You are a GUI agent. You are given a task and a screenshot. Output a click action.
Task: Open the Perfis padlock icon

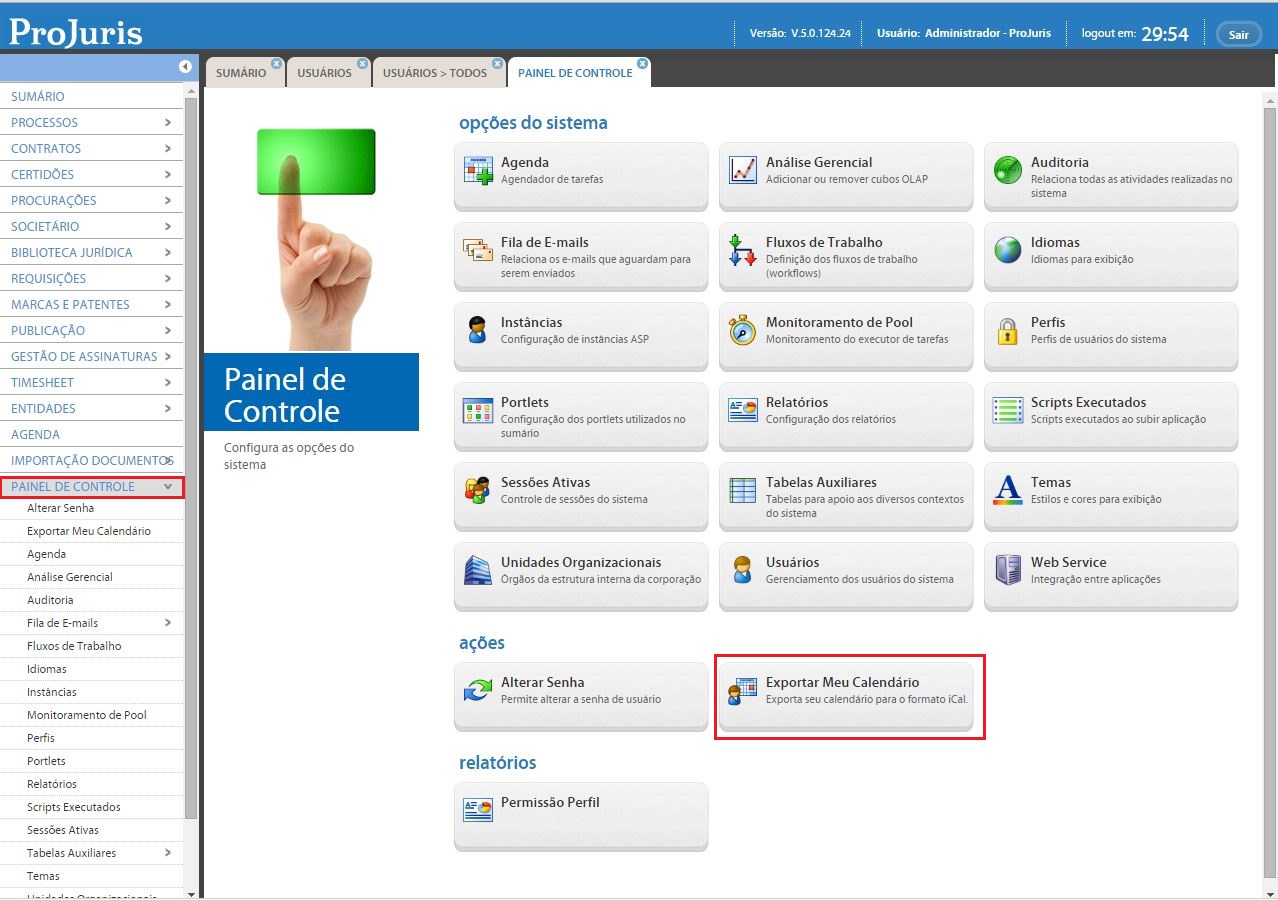tap(1008, 330)
